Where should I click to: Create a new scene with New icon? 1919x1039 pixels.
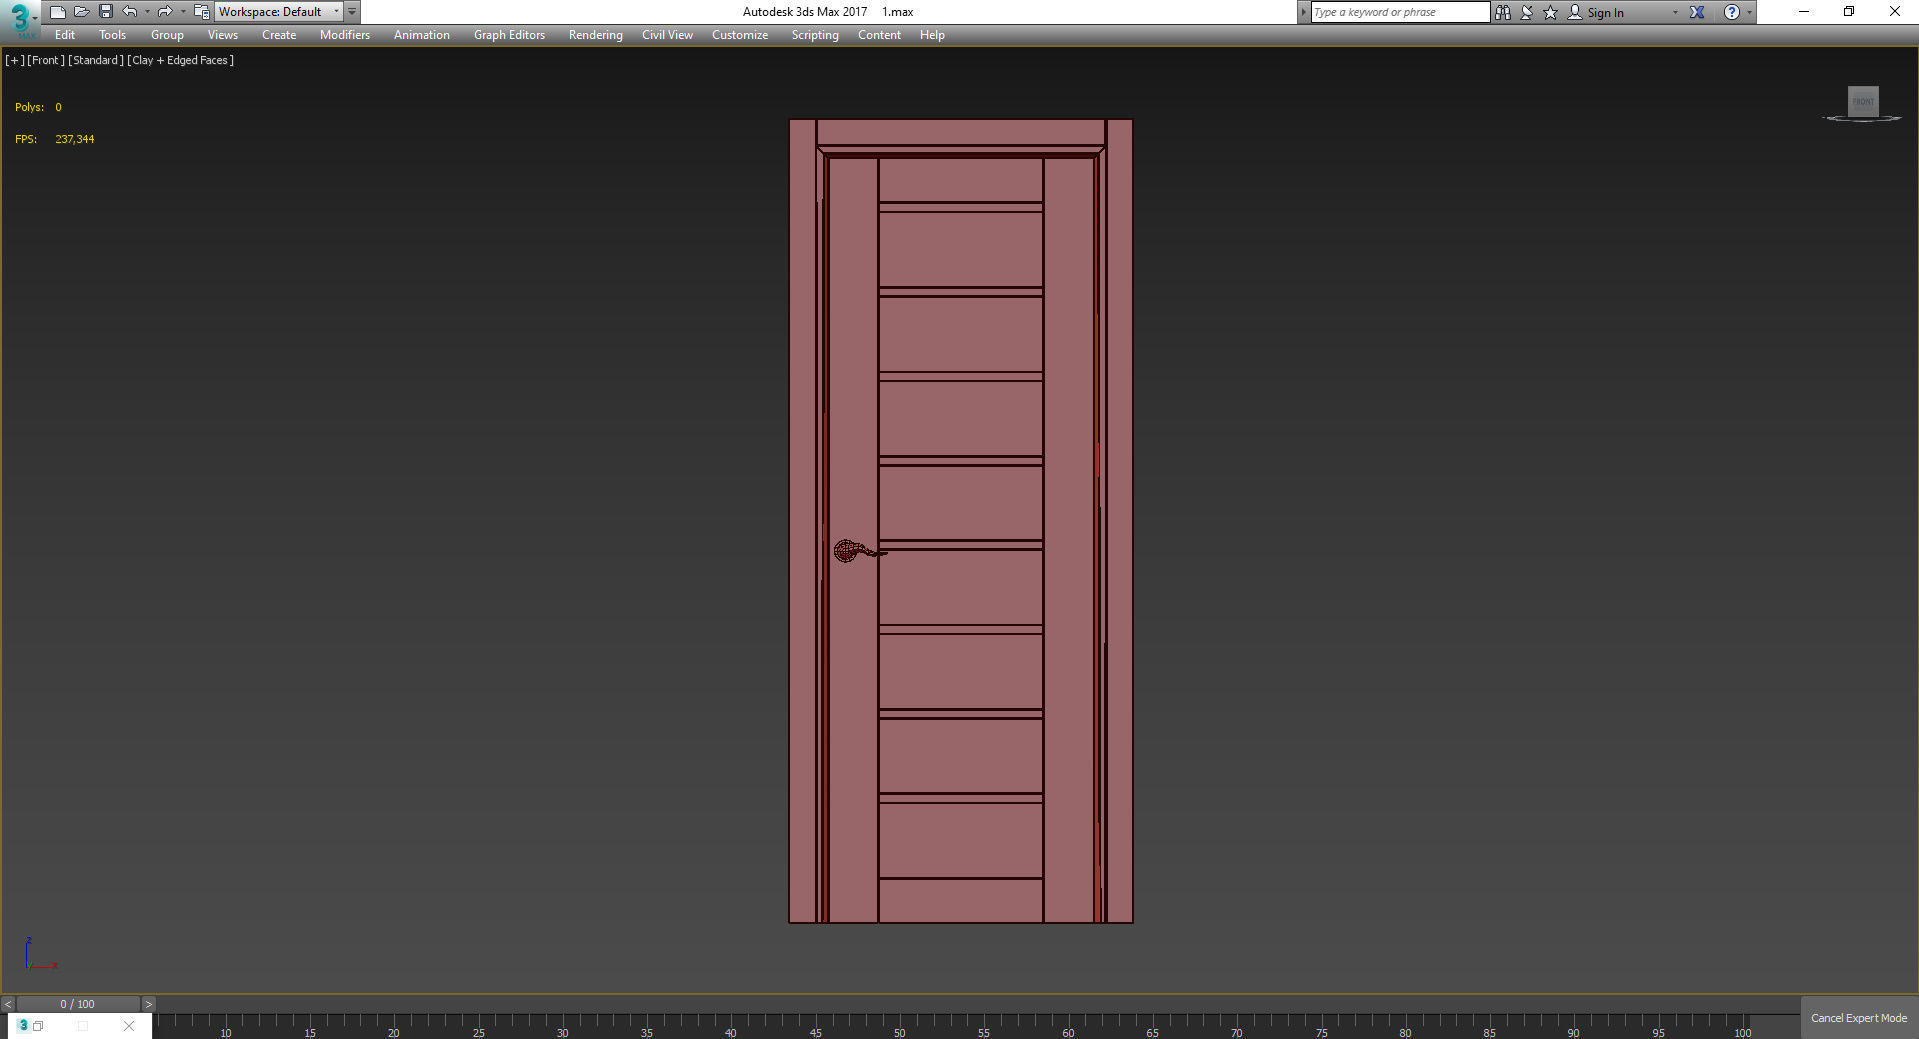(x=57, y=12)
